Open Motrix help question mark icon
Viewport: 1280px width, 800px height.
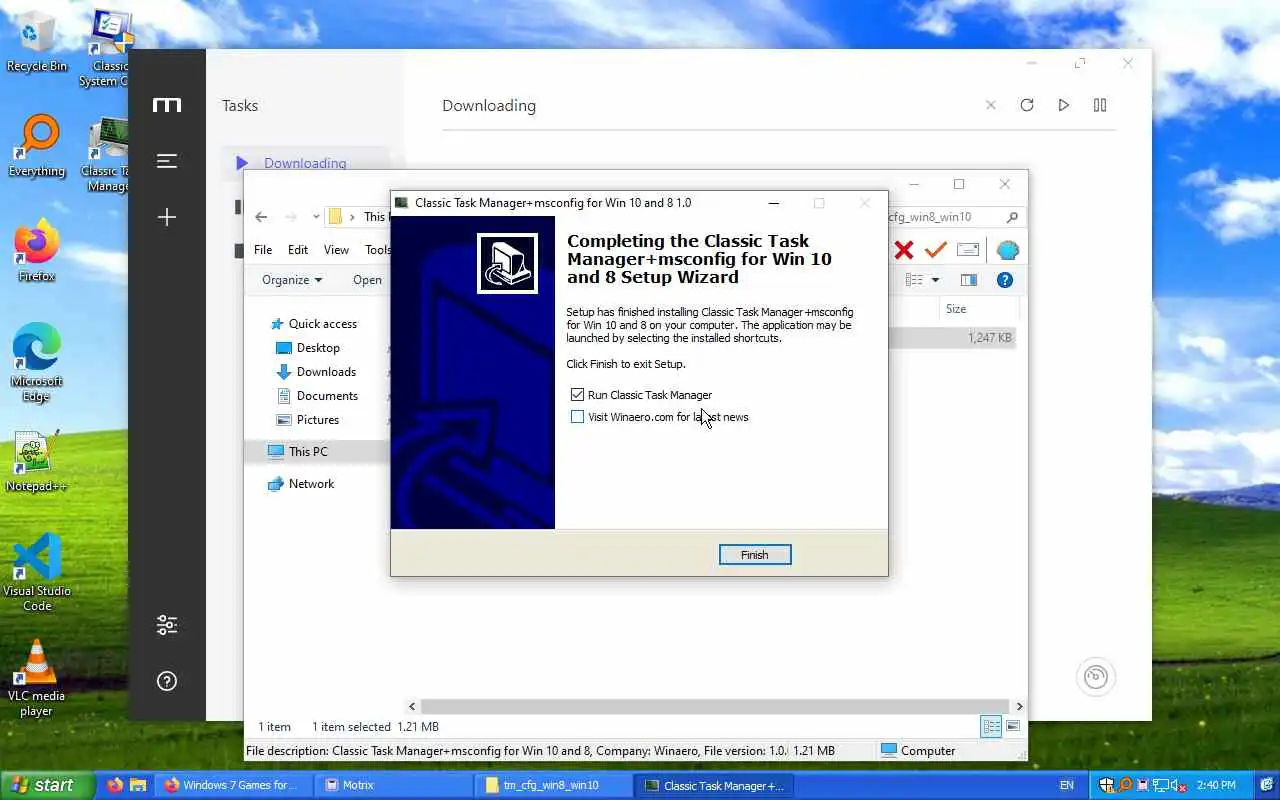167,681
